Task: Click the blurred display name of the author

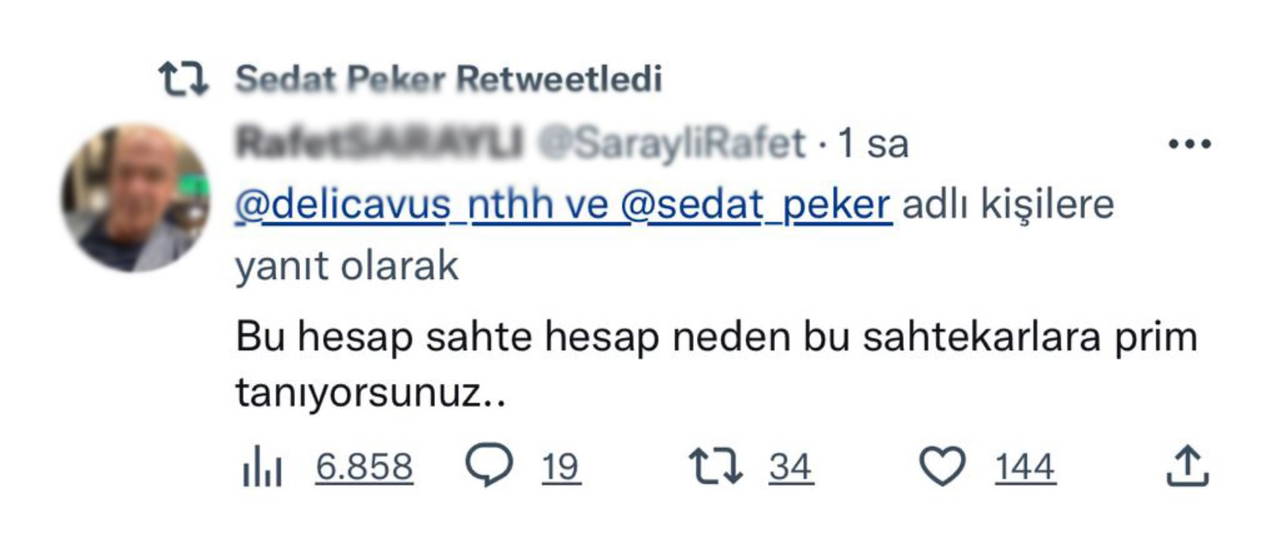Action: point(380,144)
